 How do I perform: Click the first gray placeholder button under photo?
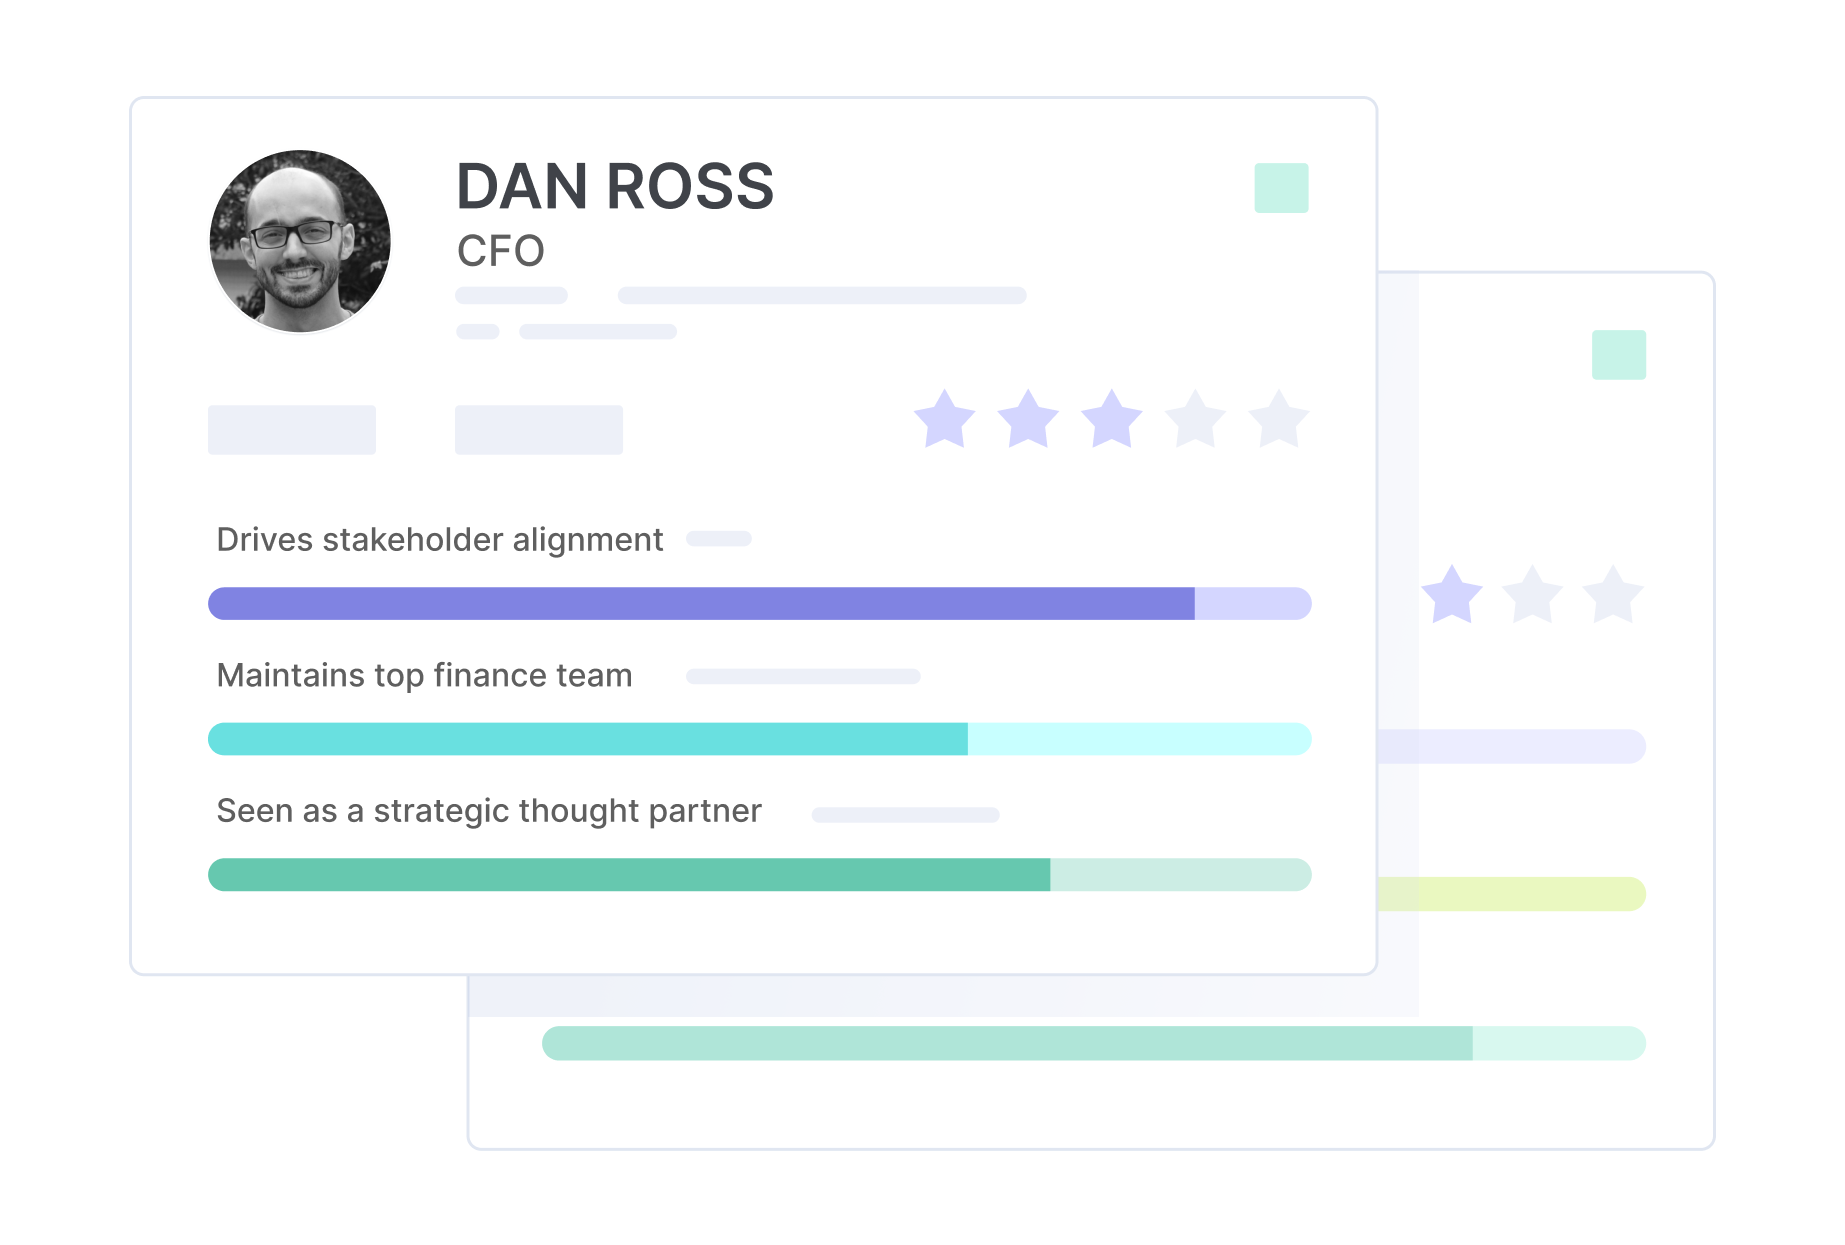(x=292, y=430)
